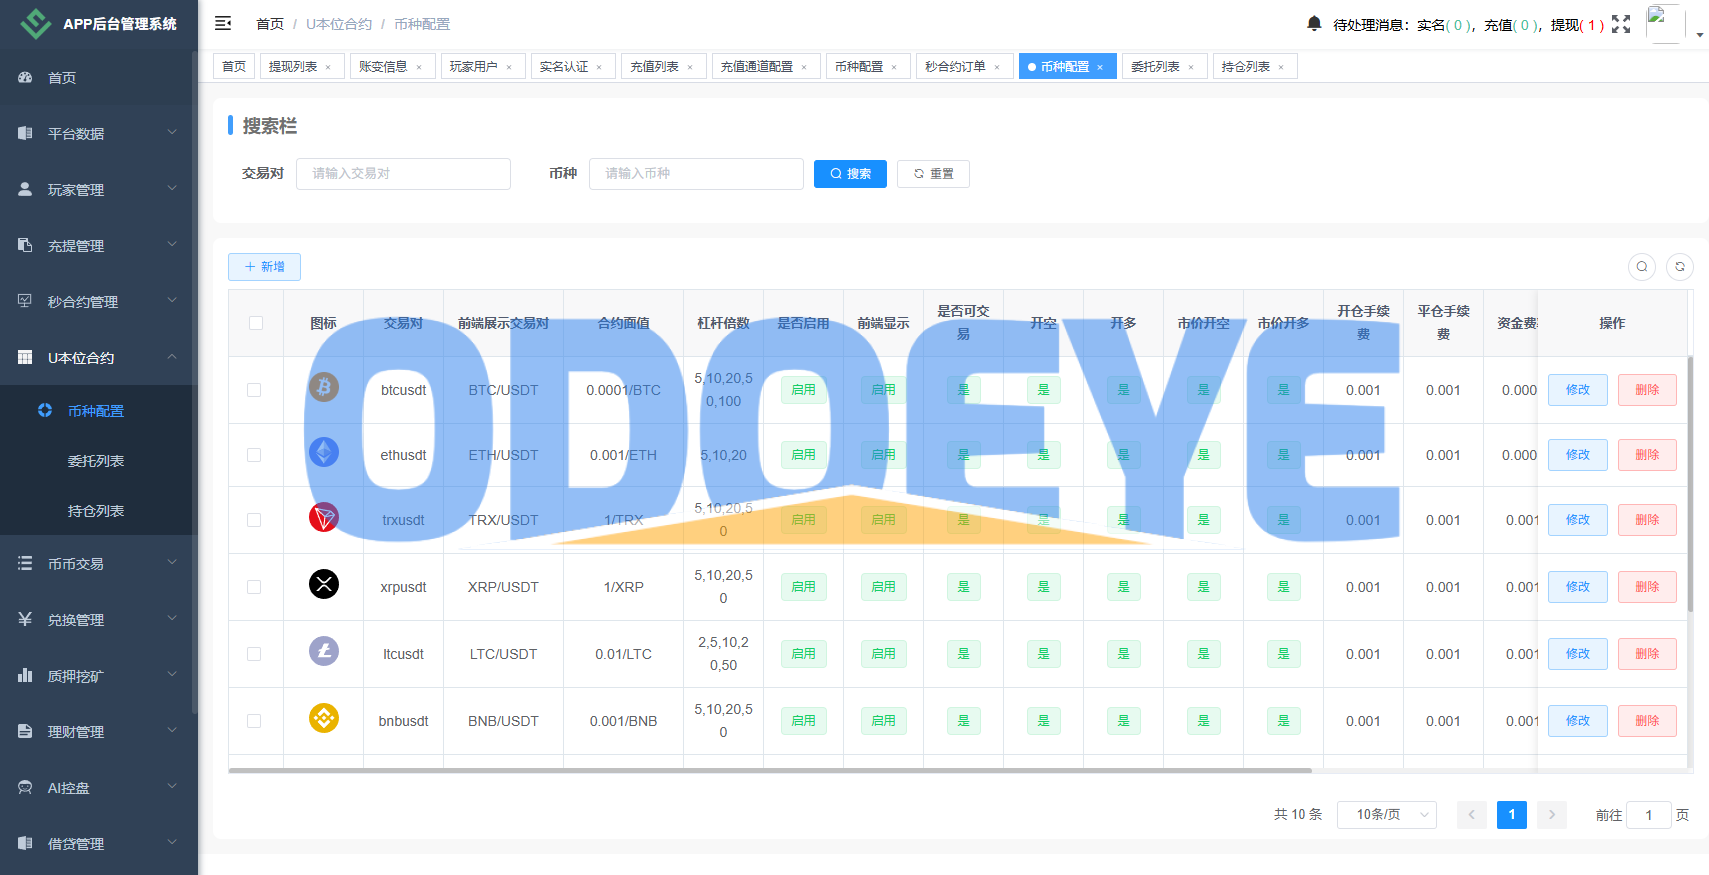Close the 玩家用户 tab

tap(509, 67)
